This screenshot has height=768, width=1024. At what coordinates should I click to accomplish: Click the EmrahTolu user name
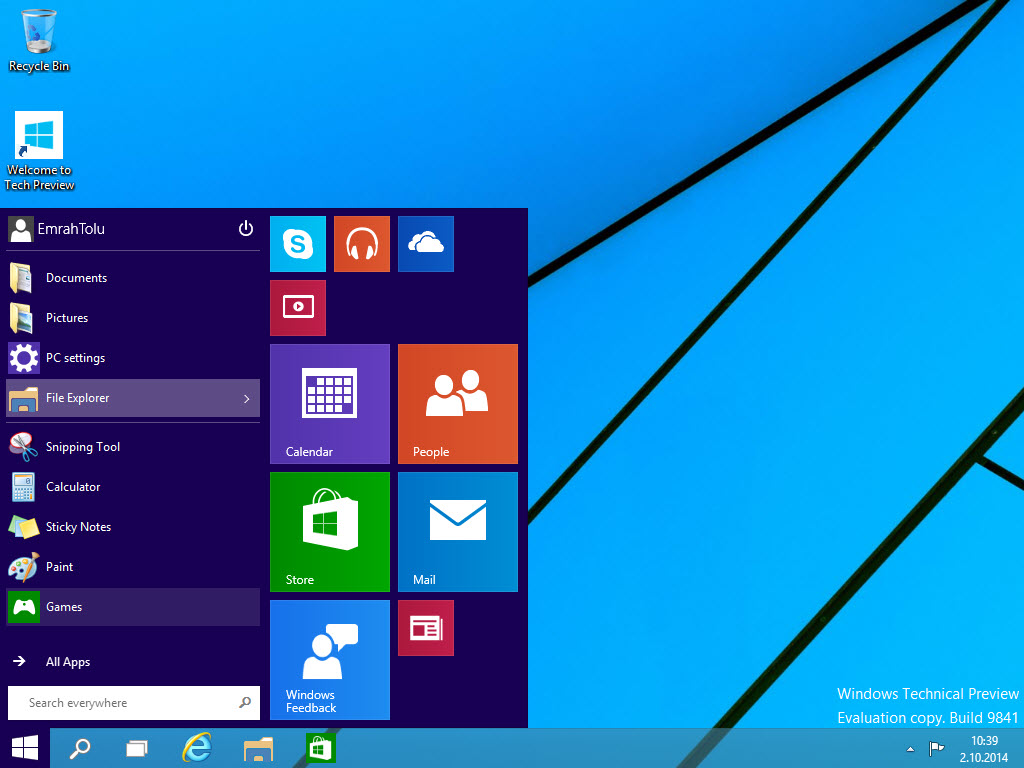[x=71, y=229]
